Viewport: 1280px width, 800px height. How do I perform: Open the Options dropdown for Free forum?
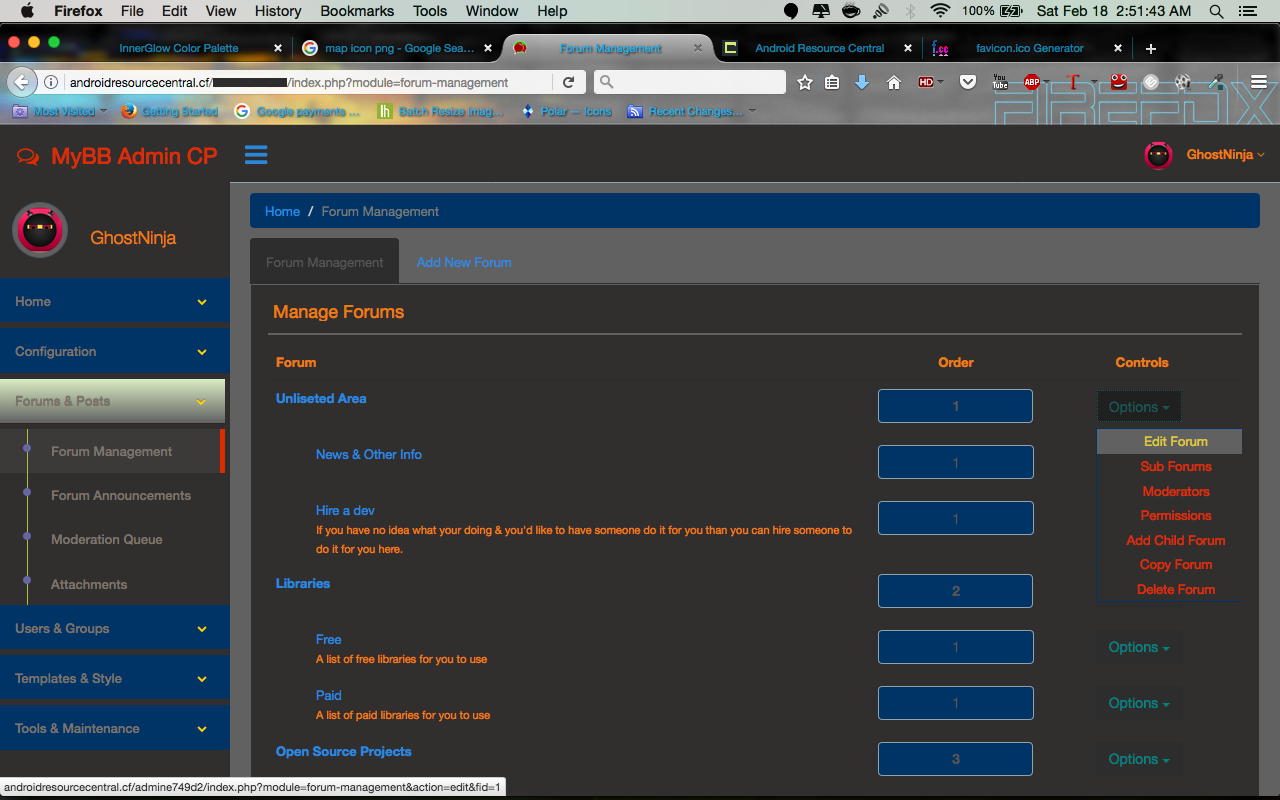1138,647
